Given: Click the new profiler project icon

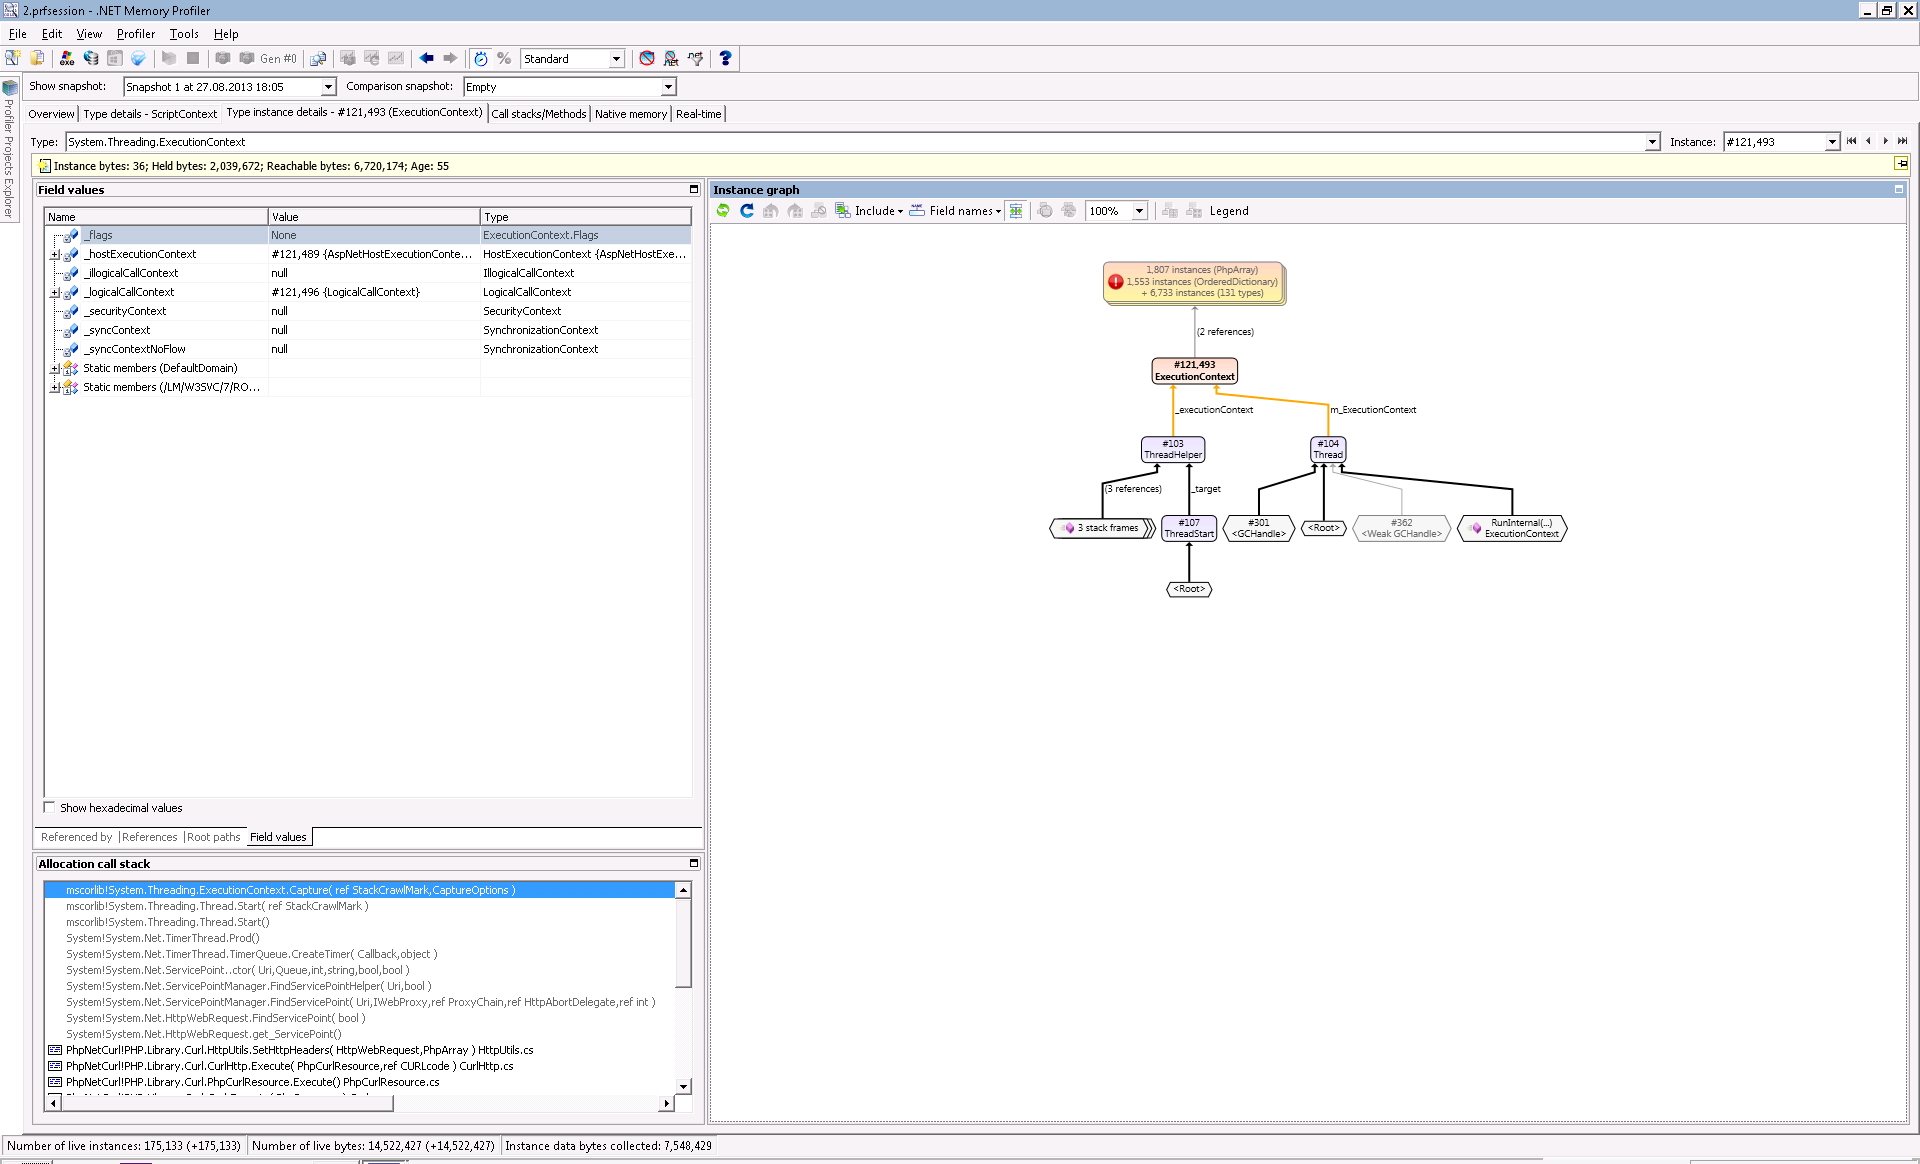Looking at the screenshot, I should pyautogui.click(x=13, y=58).
